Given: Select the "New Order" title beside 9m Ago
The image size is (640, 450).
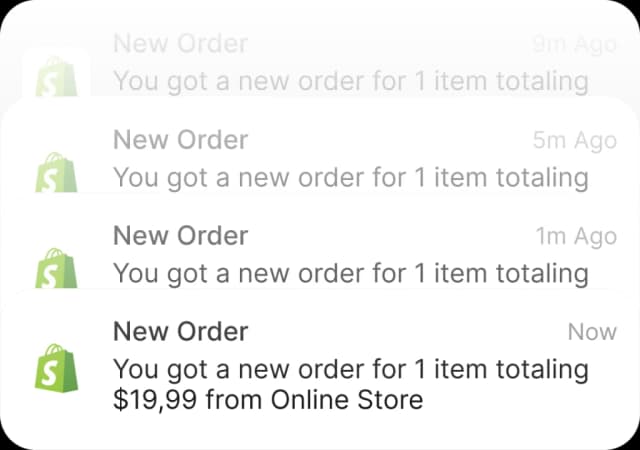Looking at the screenshot, I should 180,44.
